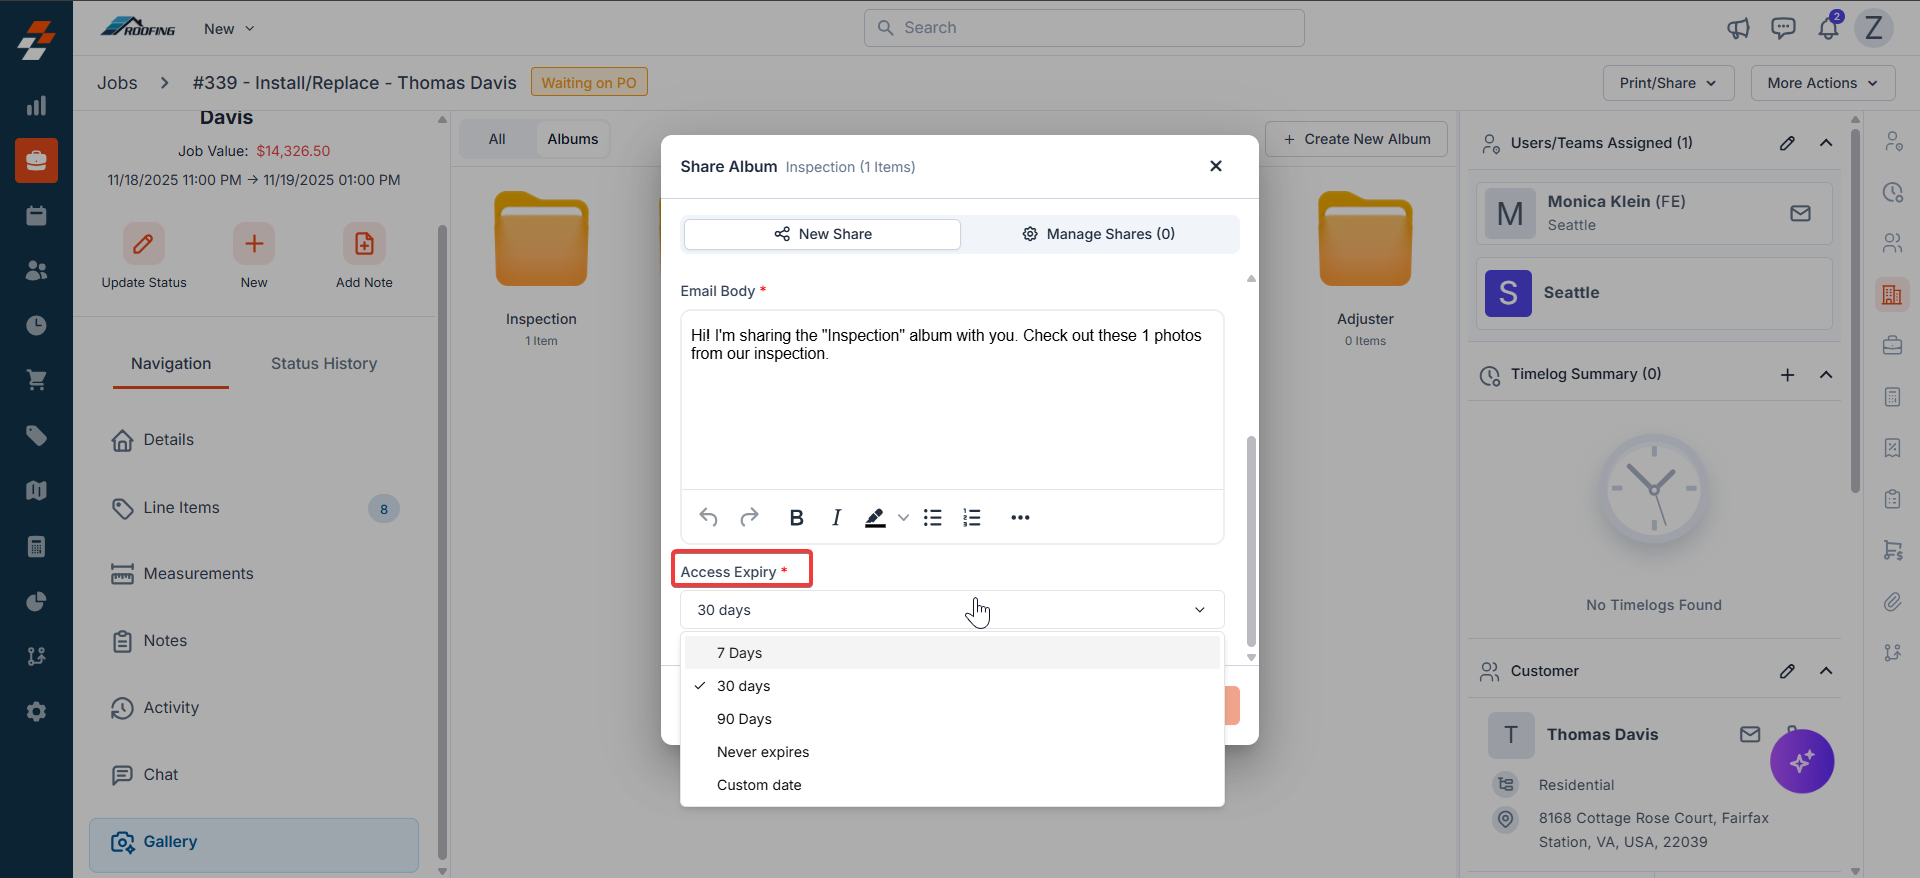Select the Albums gallery tab
The height and width of the screenshot is (878, 1920).
coord(573,139)
